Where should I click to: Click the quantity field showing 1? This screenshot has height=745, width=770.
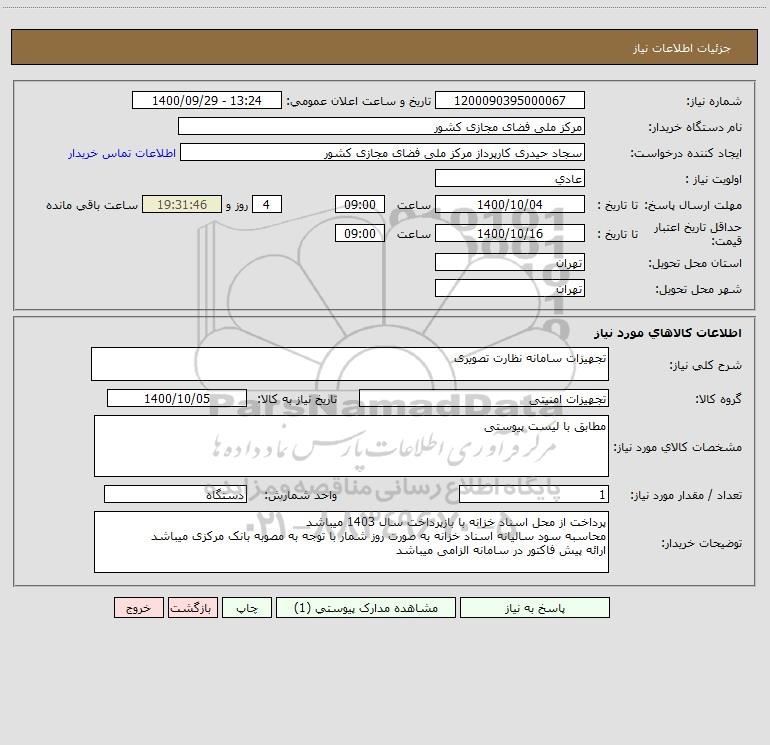534,494
